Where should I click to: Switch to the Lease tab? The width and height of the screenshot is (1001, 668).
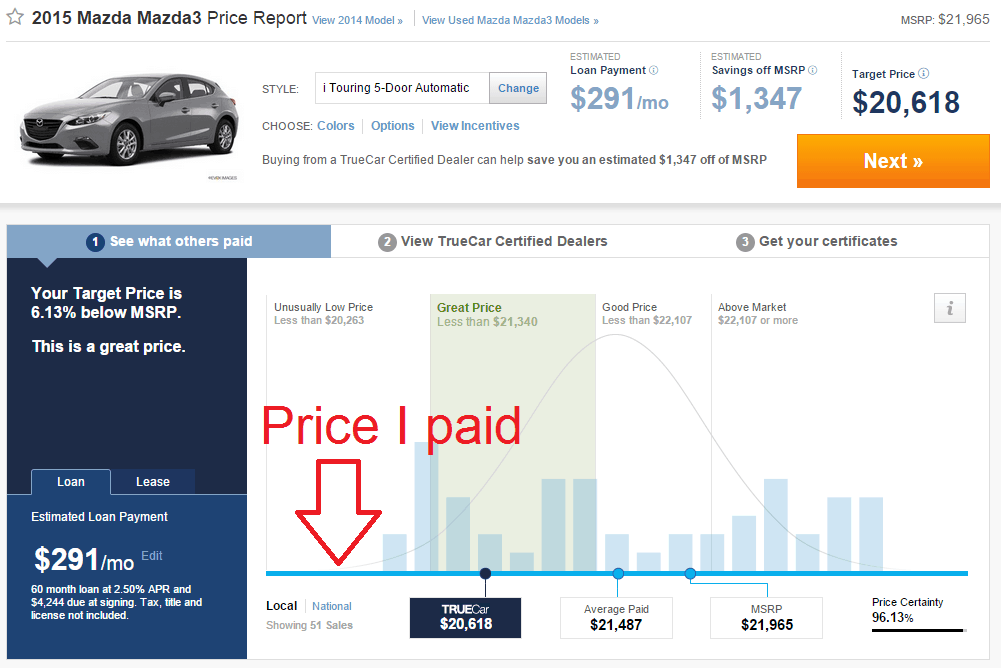153,482
